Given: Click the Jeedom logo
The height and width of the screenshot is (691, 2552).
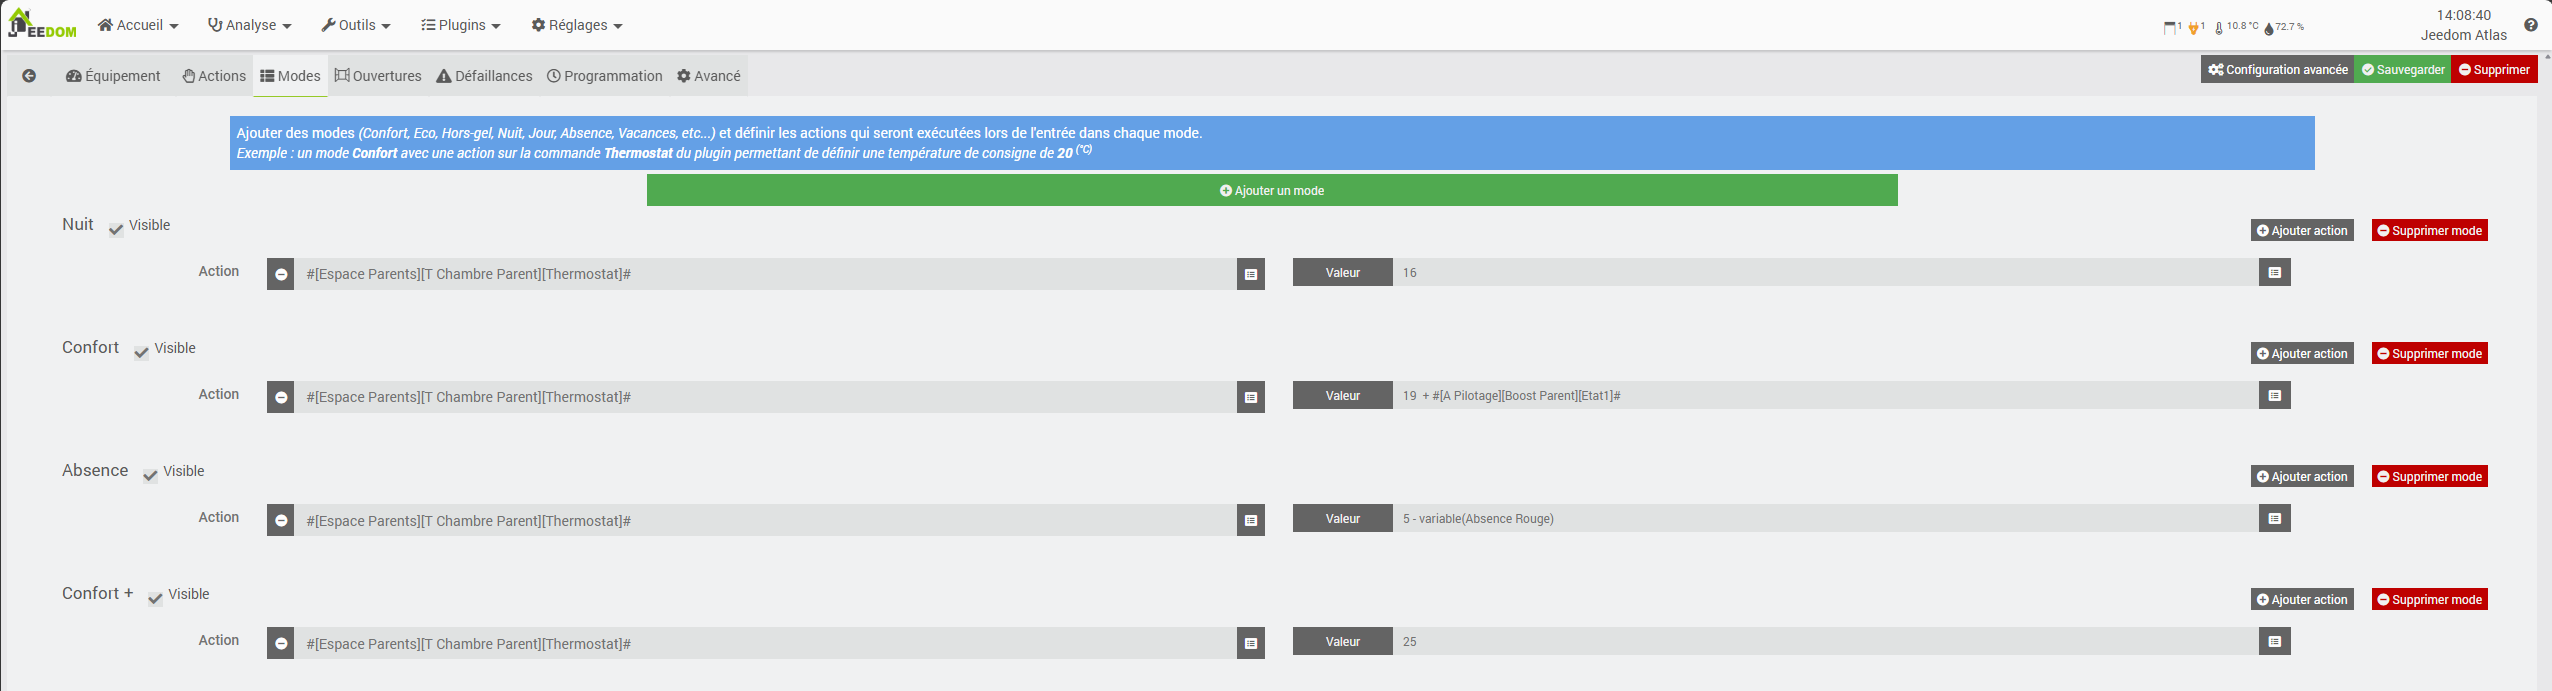Looking at the screenshot, I should tap(42, 25).
